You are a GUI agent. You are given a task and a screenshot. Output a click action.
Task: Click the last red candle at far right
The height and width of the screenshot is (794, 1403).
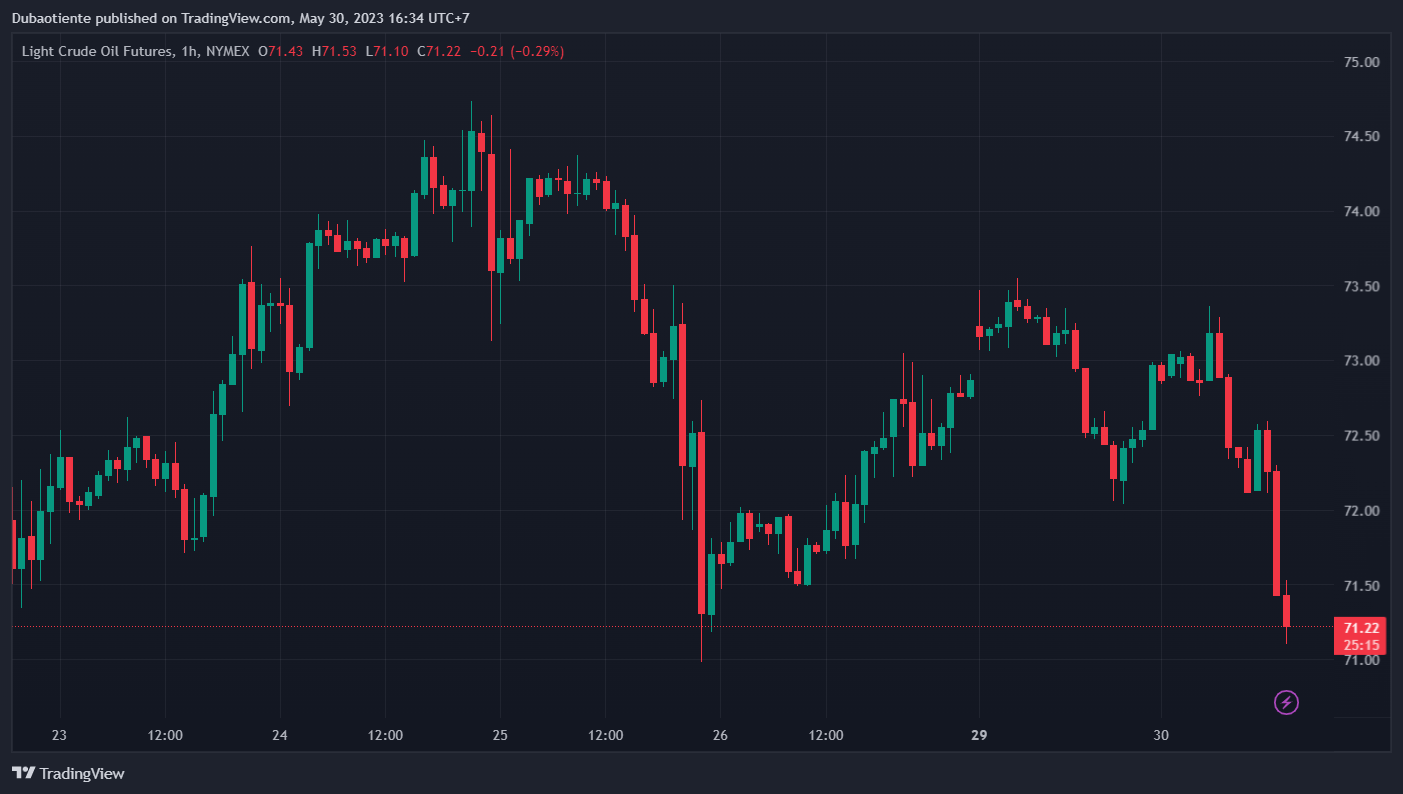(1286, 610)
